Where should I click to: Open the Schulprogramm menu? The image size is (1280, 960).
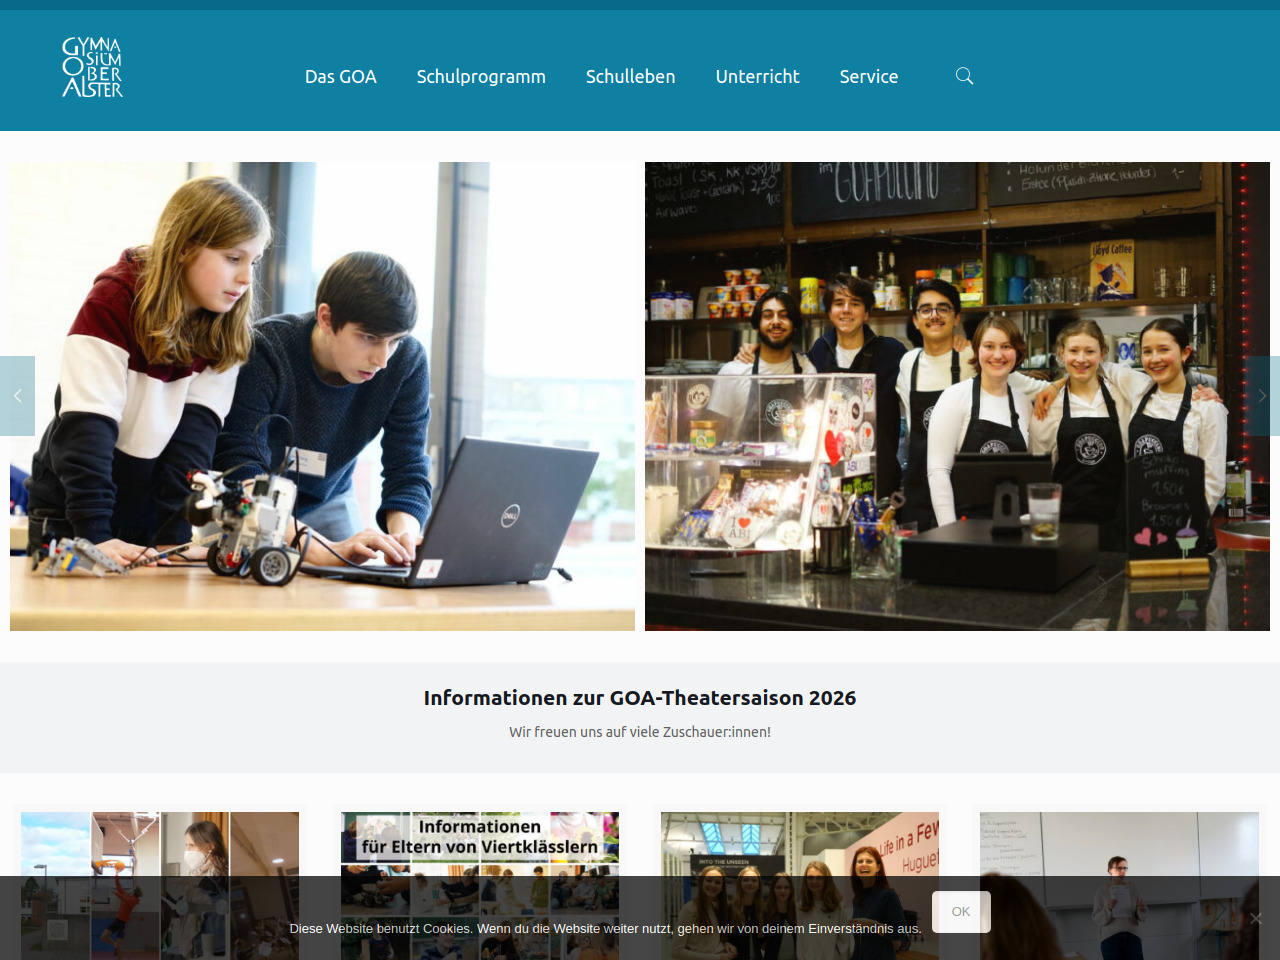point(481,77)
